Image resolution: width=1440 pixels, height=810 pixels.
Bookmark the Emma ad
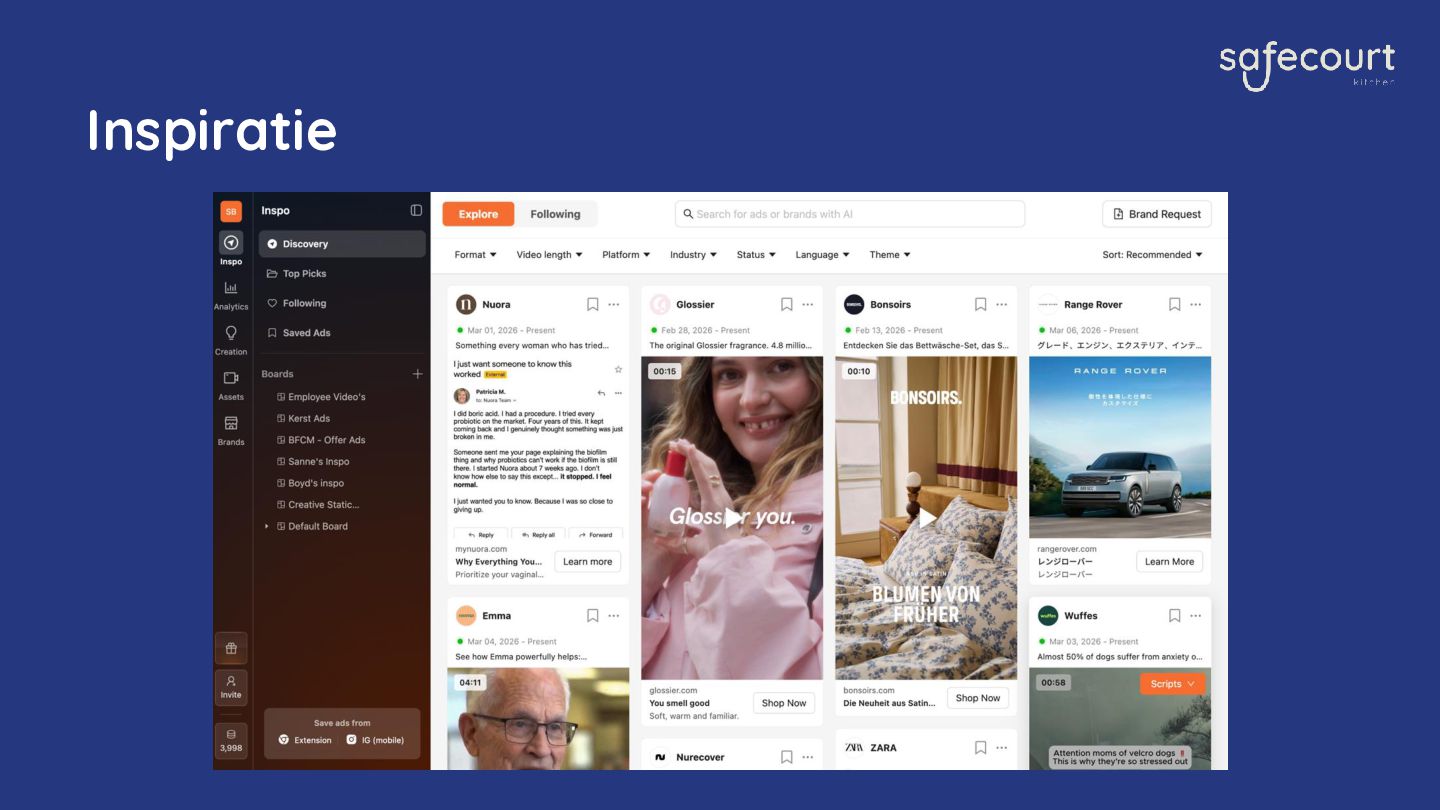592,616
